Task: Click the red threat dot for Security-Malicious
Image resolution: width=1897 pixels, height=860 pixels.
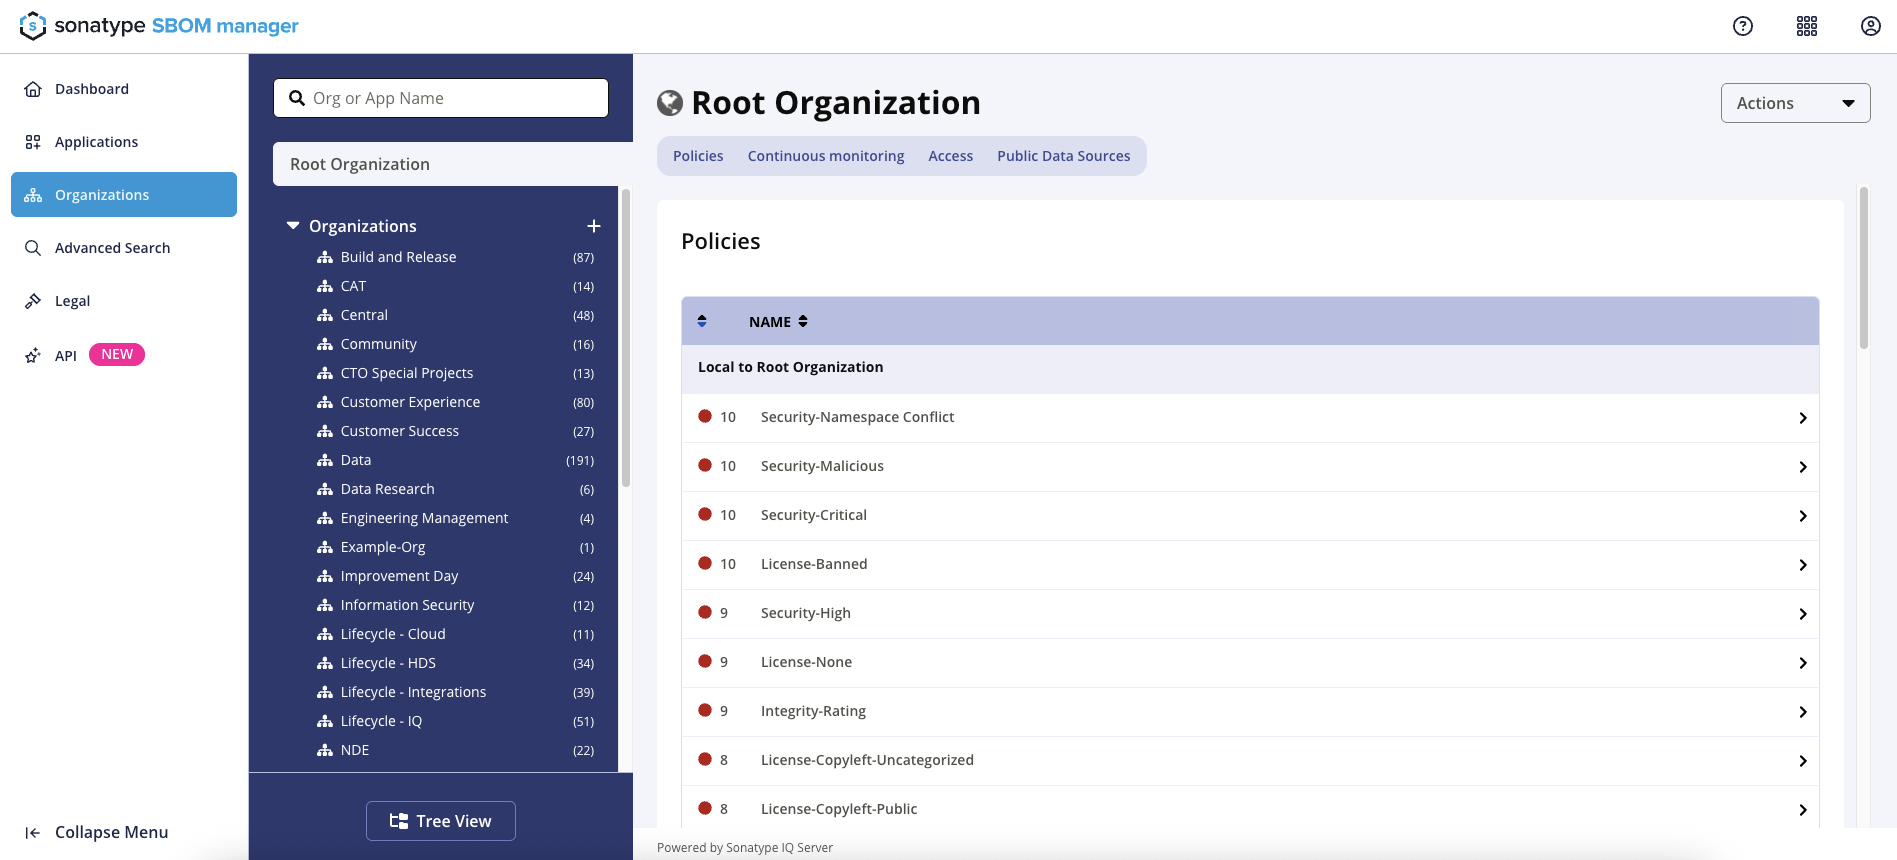Action: (x=705, y=465)
